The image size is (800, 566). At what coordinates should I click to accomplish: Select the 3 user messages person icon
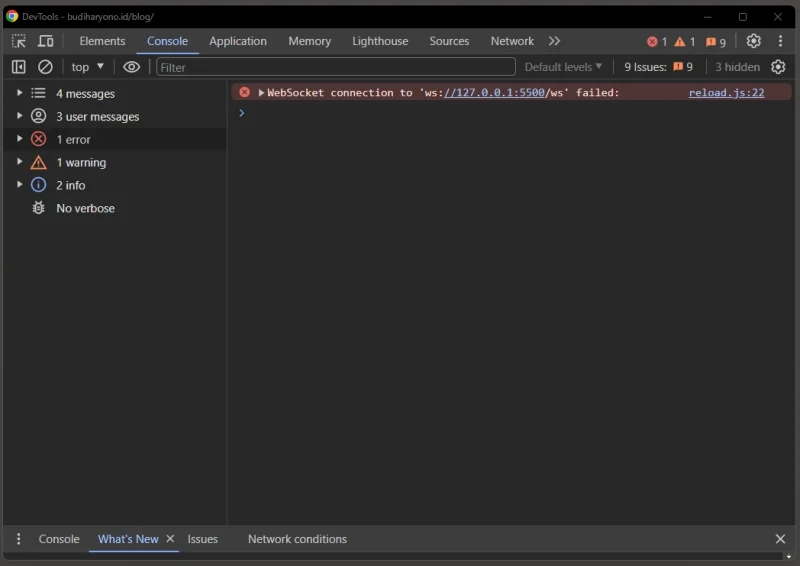pos(38,116)
